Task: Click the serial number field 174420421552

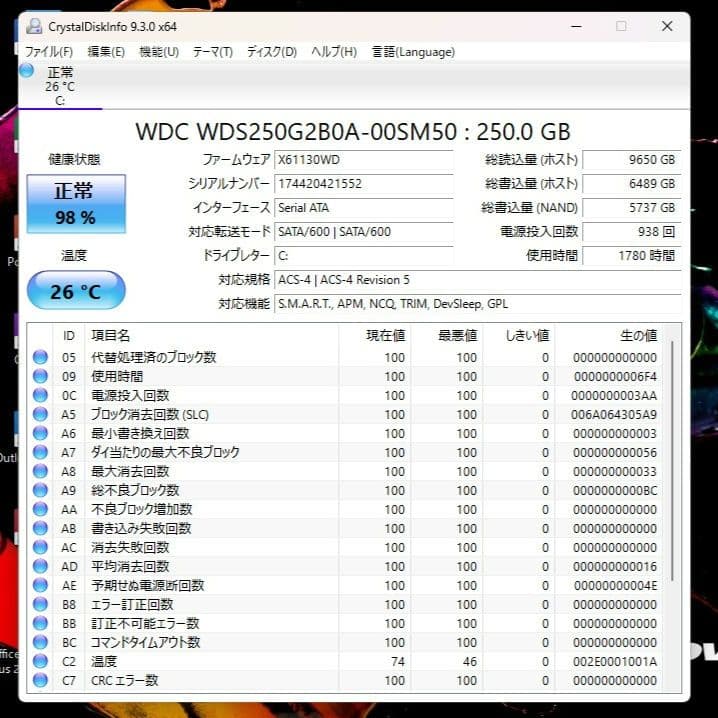Action: (x=364, y=184)
